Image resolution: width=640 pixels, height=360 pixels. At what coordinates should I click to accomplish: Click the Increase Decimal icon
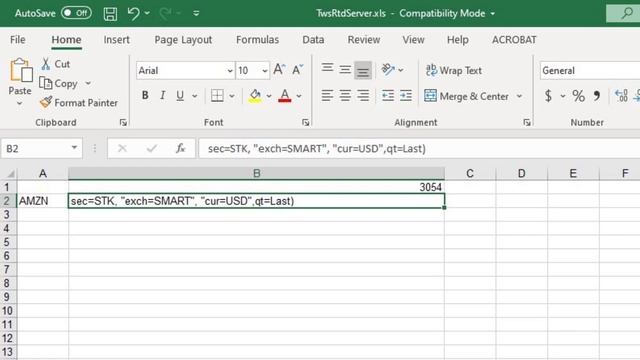pyautogui.click(x=621, y=96)
